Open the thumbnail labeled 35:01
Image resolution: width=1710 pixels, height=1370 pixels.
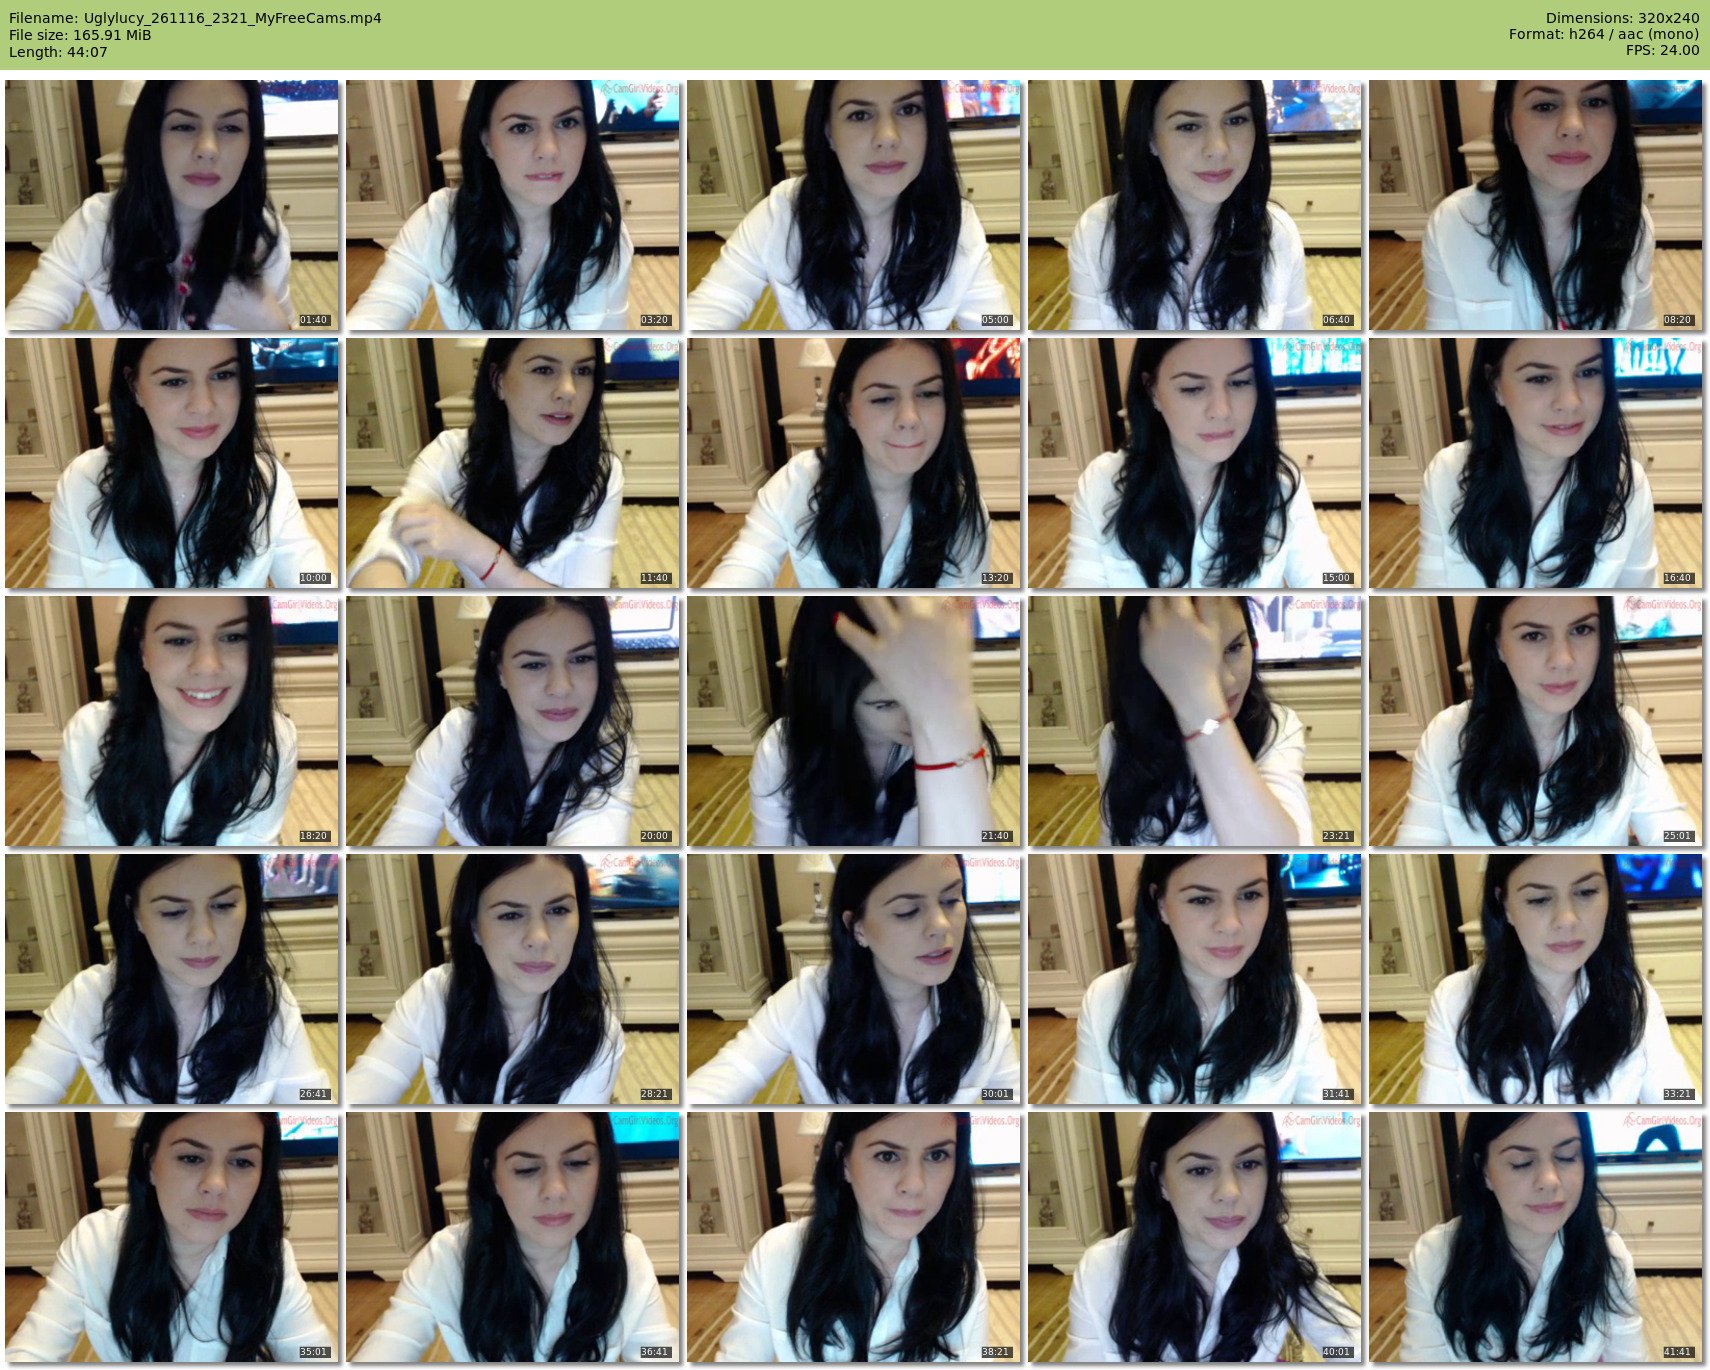[171, 1237]
